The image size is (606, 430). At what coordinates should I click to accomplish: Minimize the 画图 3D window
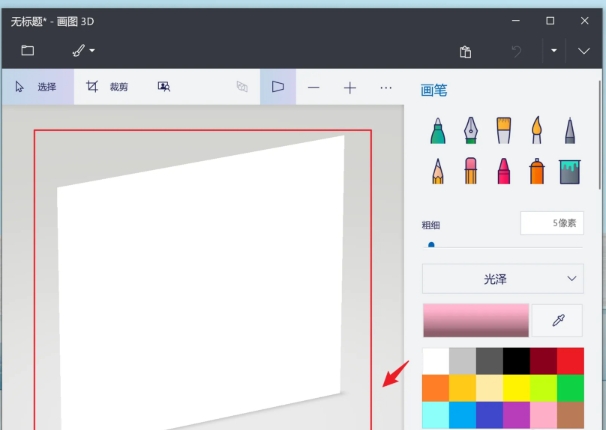pyautogui.click(x=516, y=20)
